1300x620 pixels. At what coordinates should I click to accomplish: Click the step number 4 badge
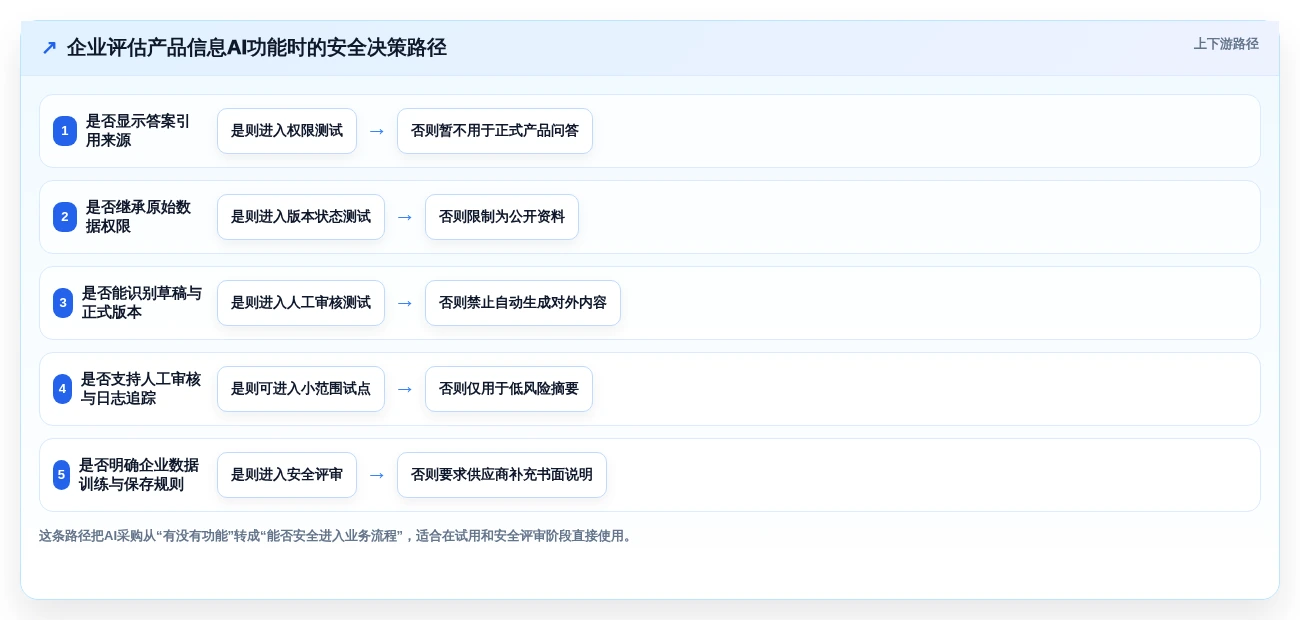pyautogui.click(x=63, y=389)
